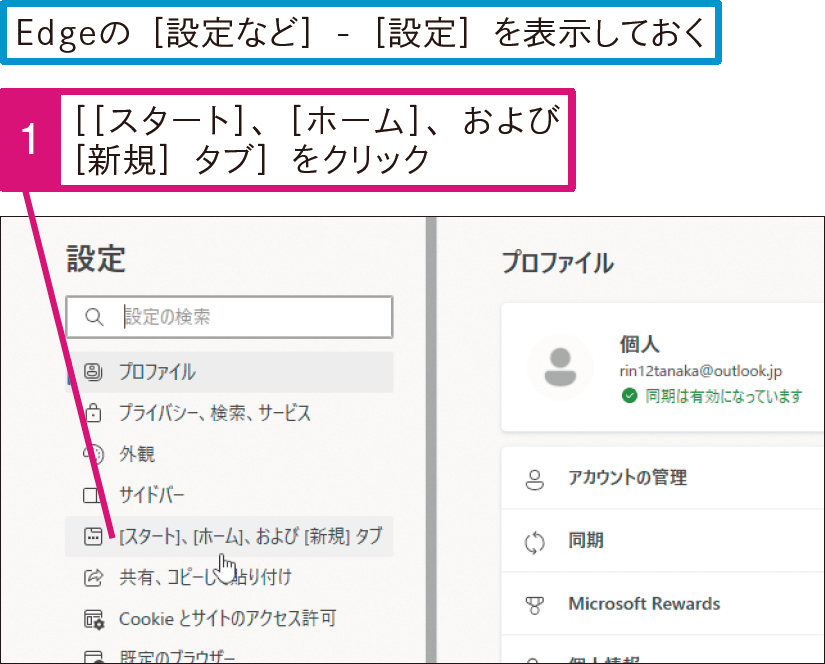825x664 pixels.
Task: Click the sidebar panel icon beside サイドバー
Action: pos(93,495)
